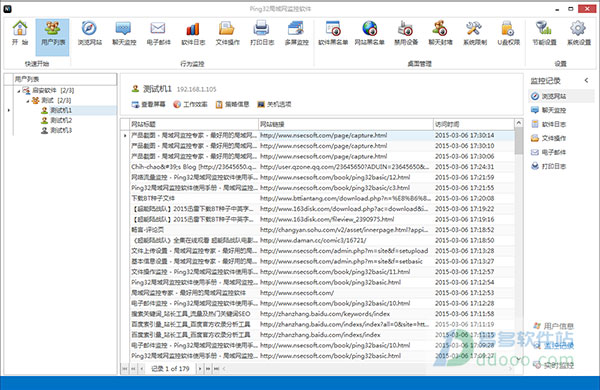Sort by 访问时间 column header
600x390 pixels.
(474, 124)
